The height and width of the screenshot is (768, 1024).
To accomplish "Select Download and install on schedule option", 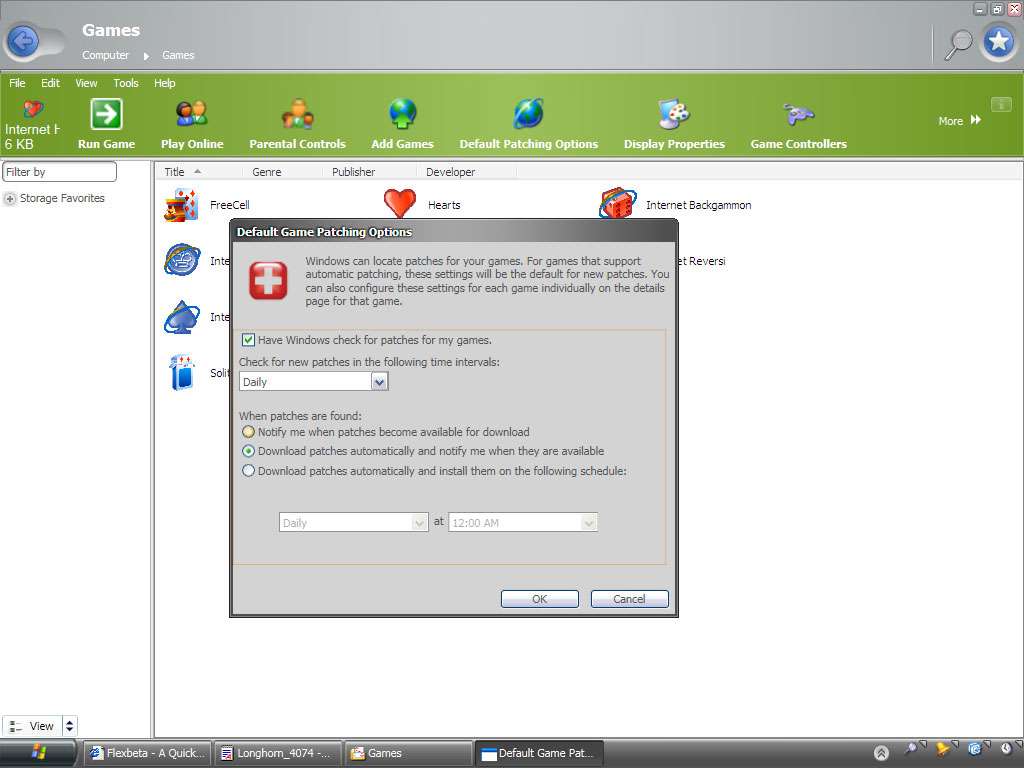I will click(x=248, y=471).
